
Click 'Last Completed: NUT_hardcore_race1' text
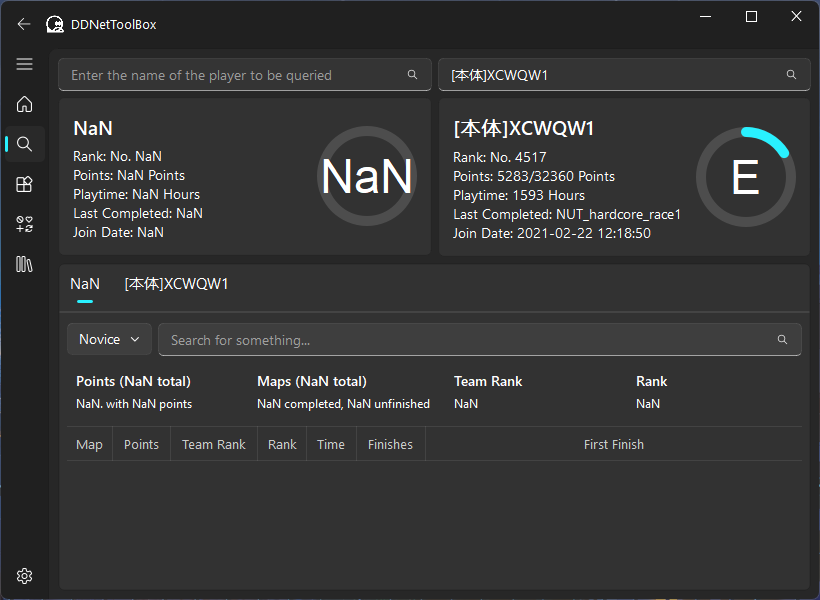click(567, 214)
